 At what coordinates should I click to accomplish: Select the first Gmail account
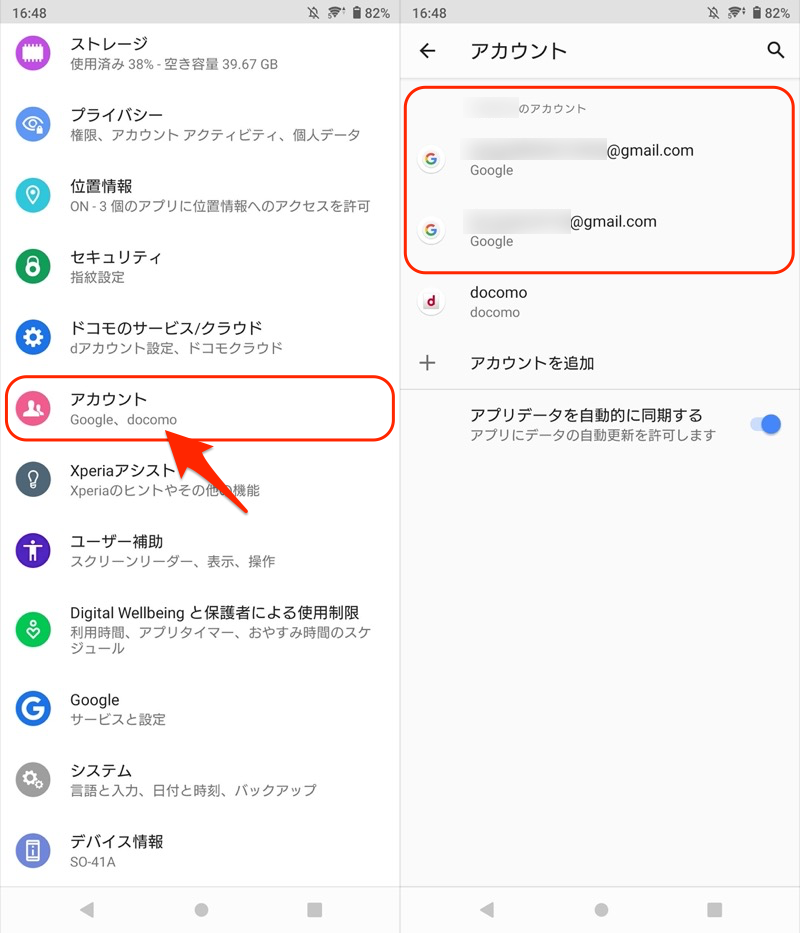coord(600,159)
